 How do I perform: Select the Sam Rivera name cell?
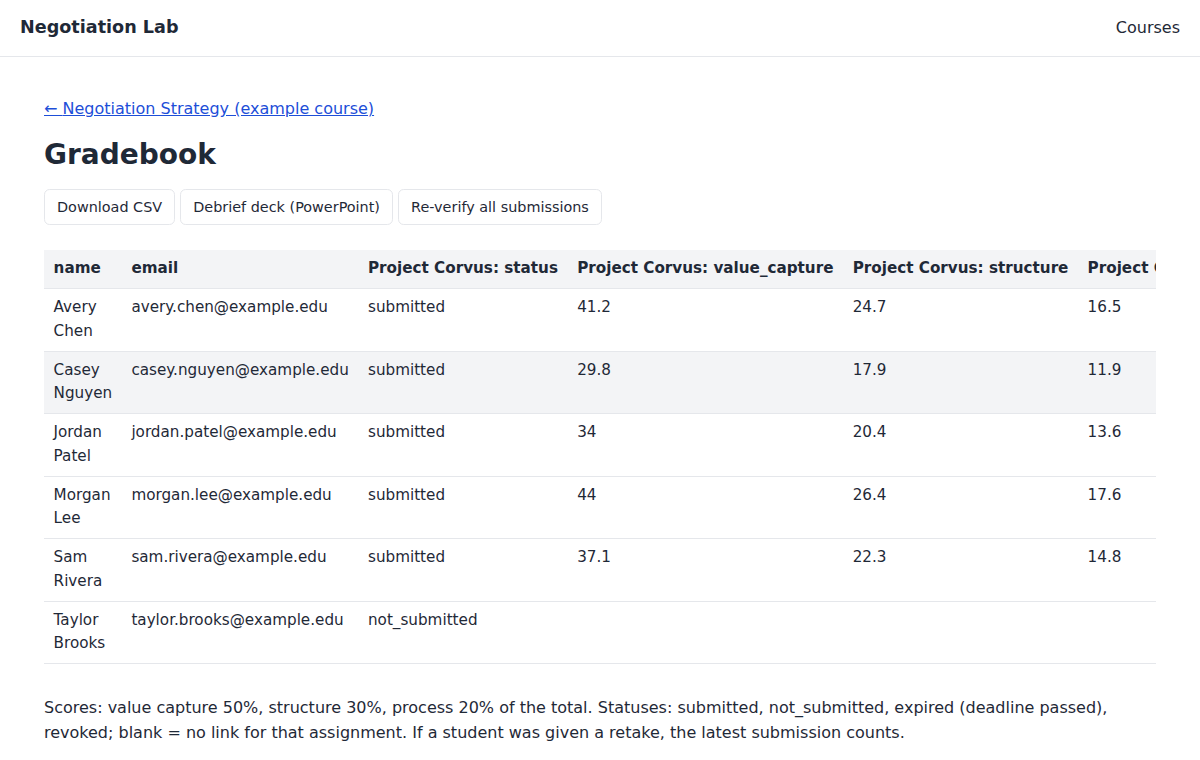click(83, 569)
